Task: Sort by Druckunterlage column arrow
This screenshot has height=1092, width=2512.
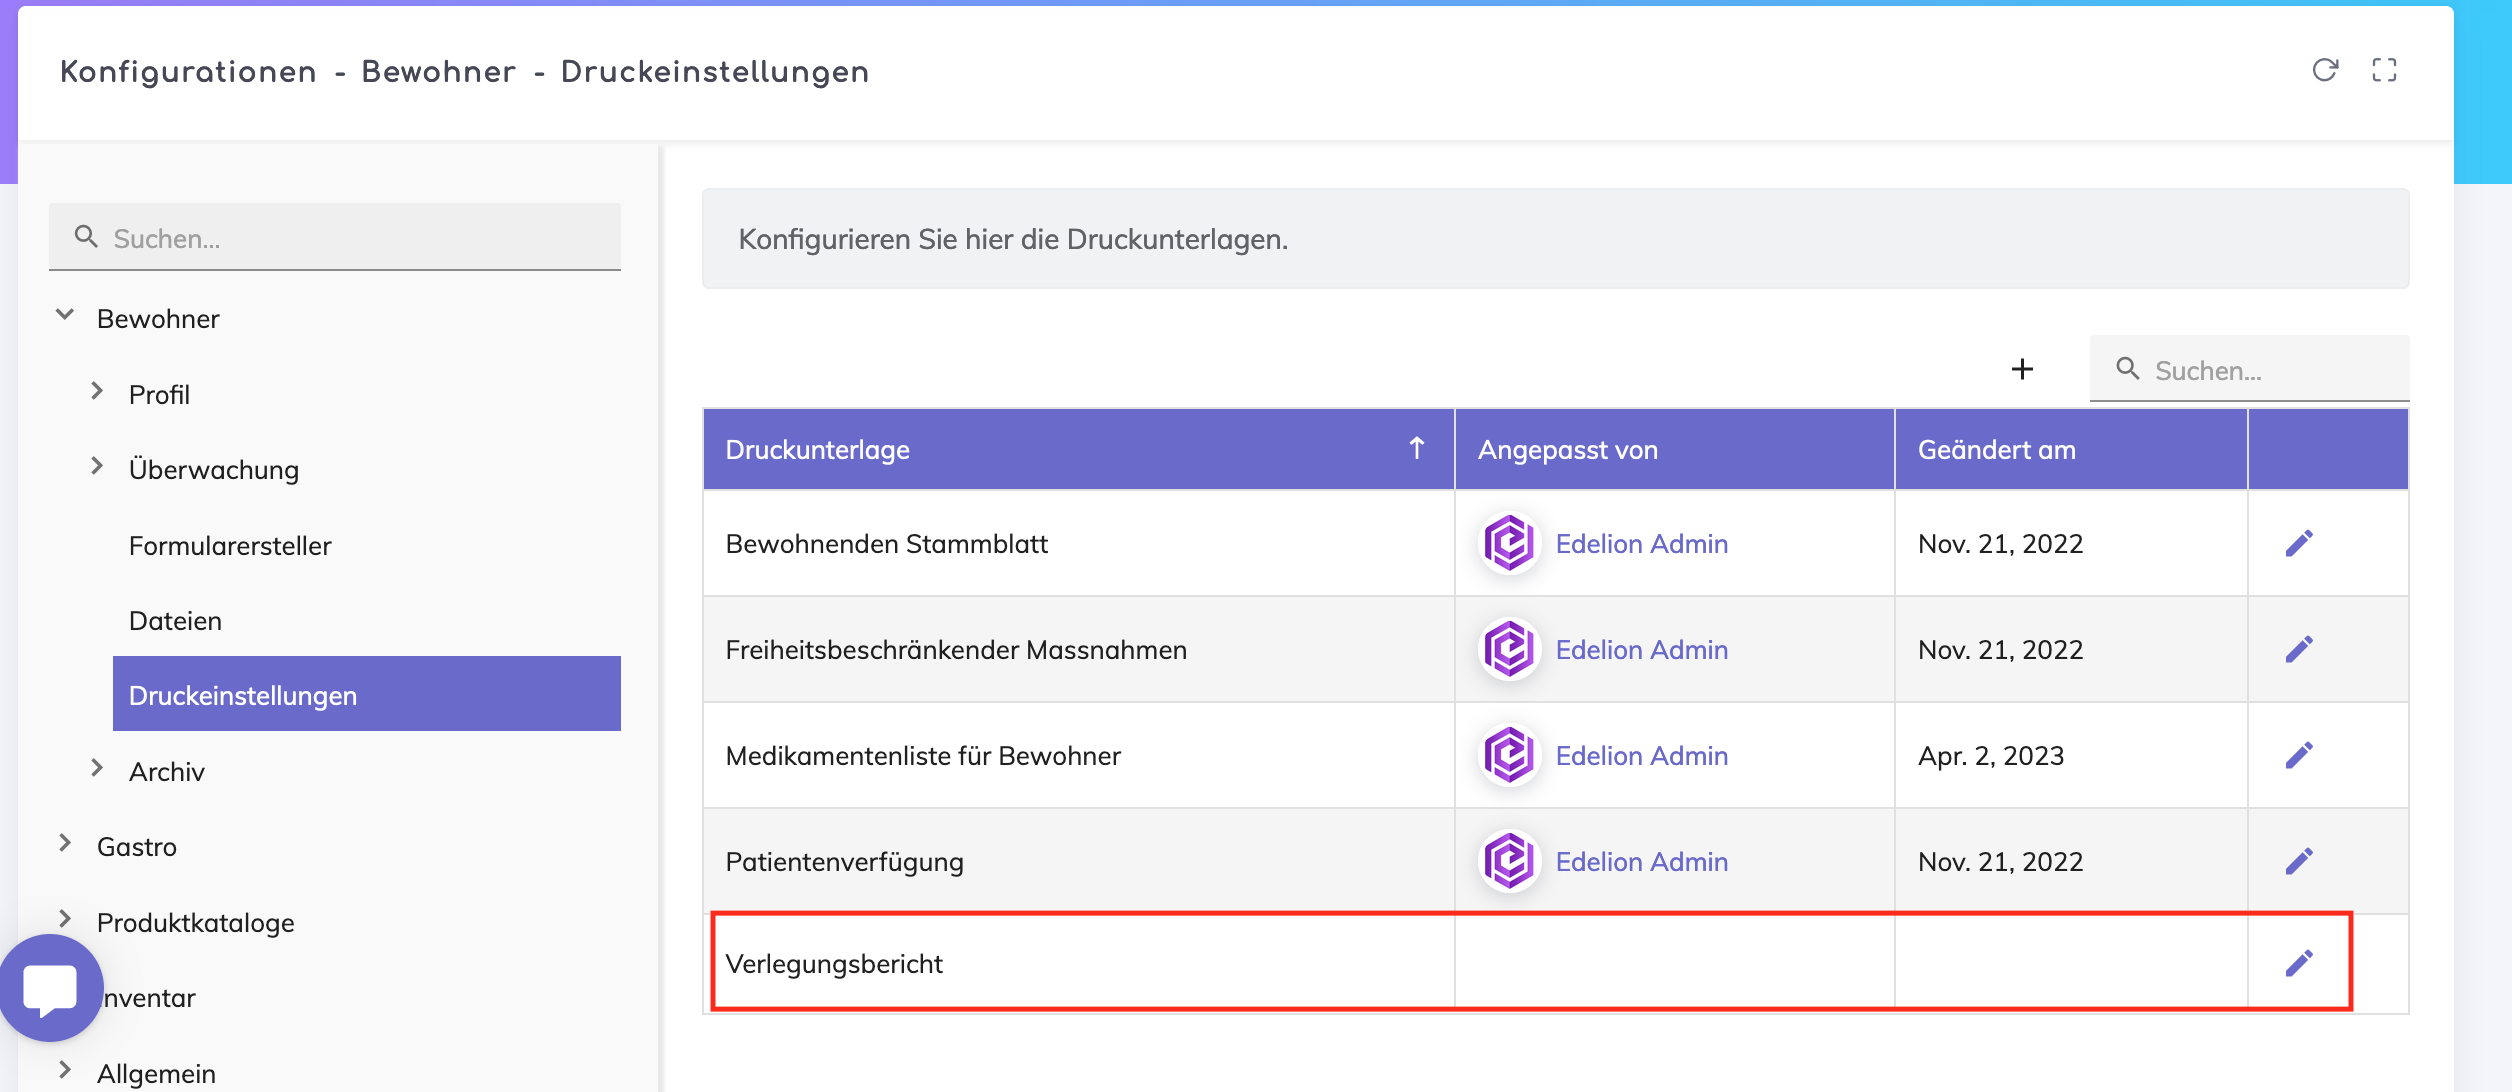Action: point(1416,448)
